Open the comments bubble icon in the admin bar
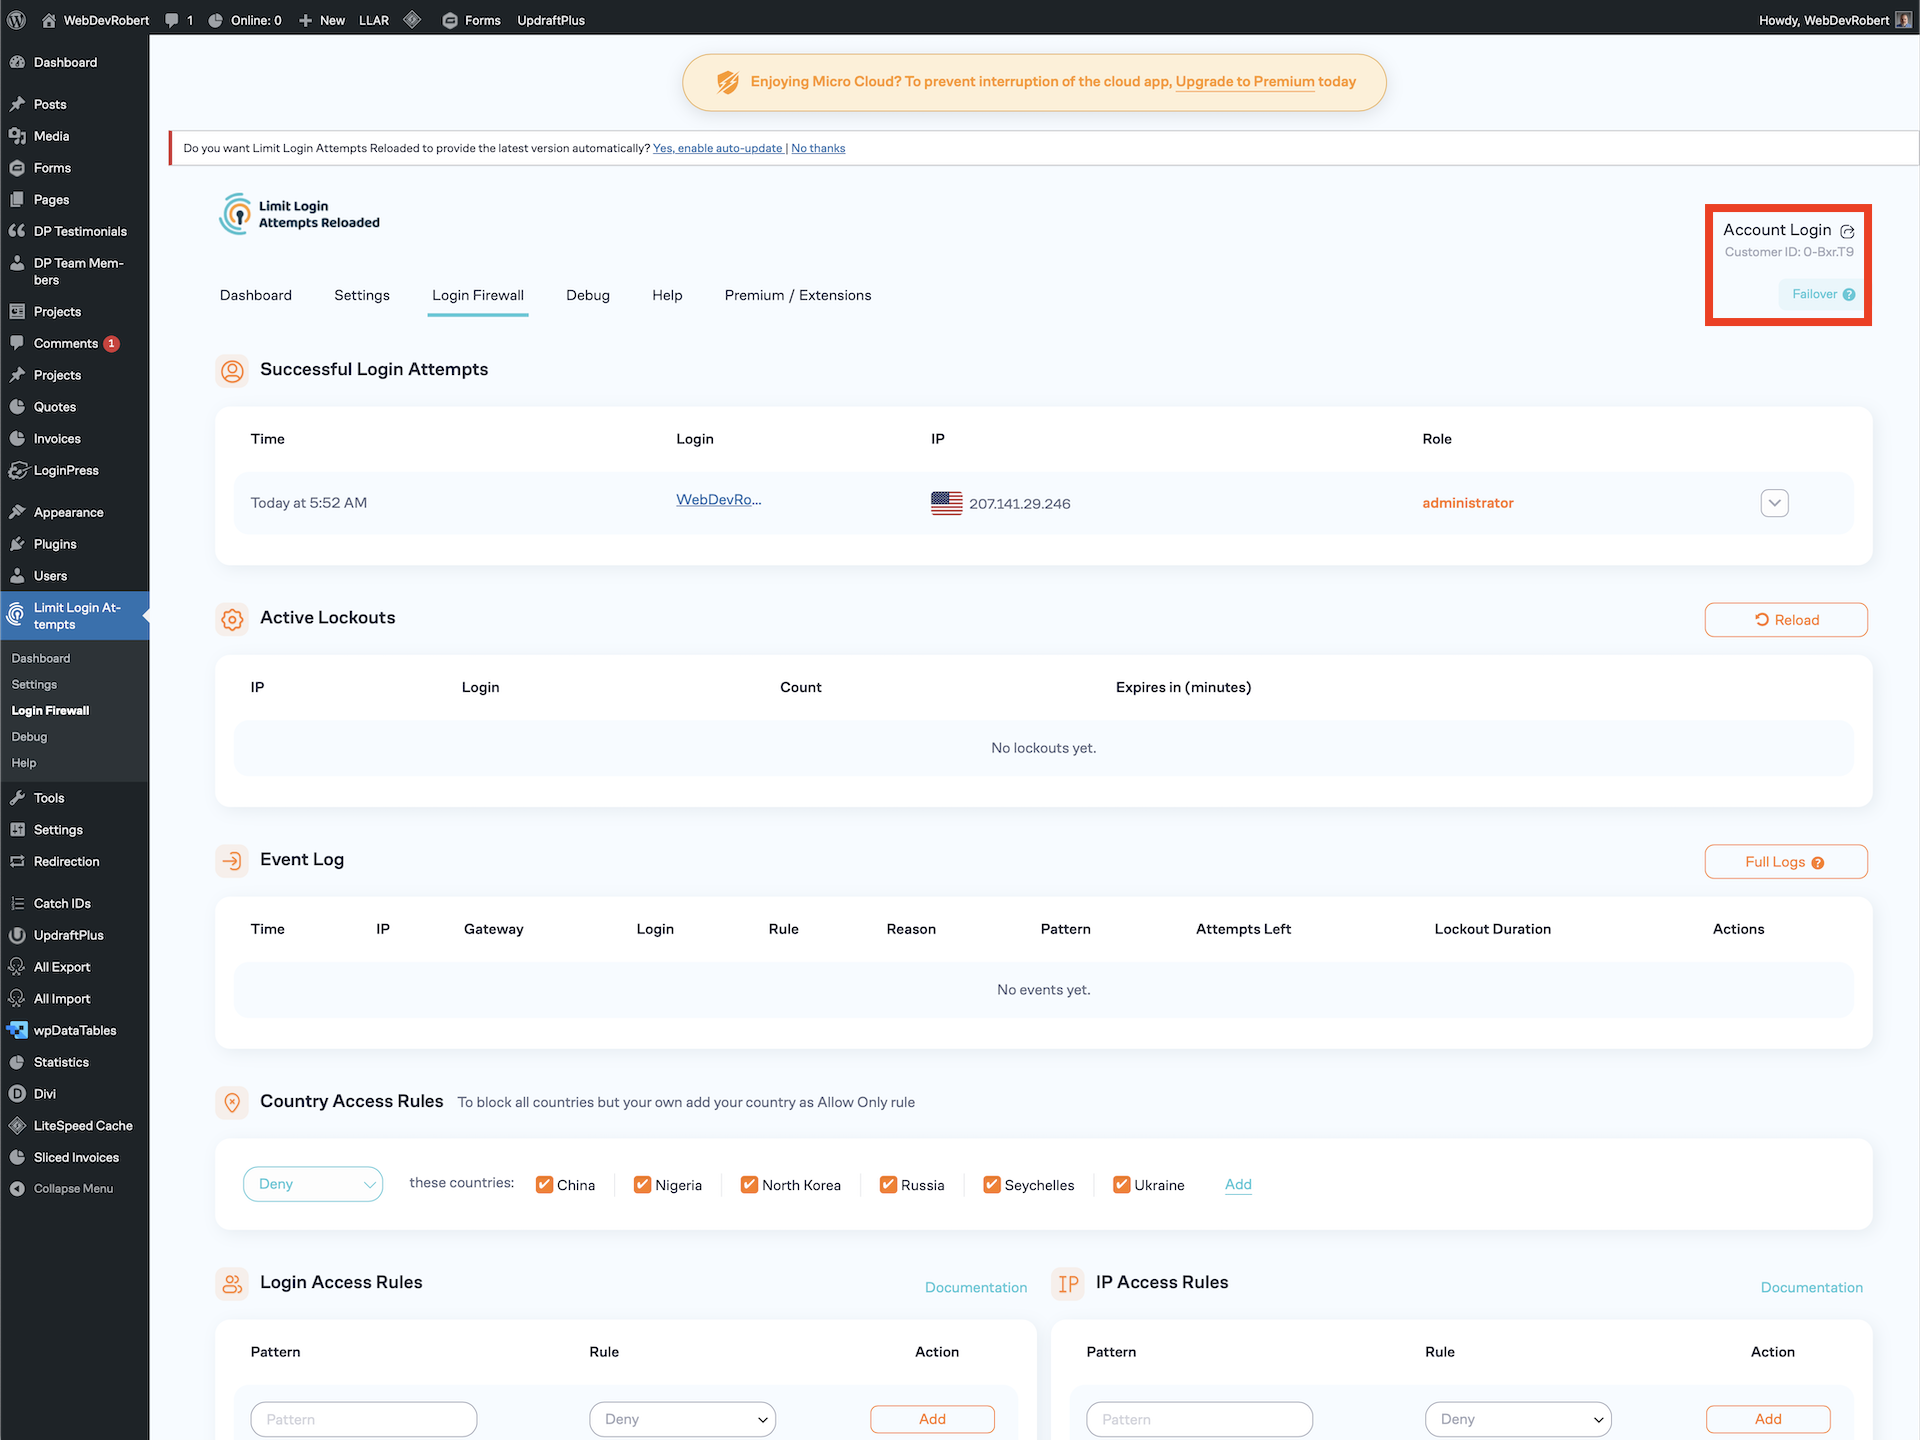Screen dimensions: 1920x1440 click(x=172, y=19)
